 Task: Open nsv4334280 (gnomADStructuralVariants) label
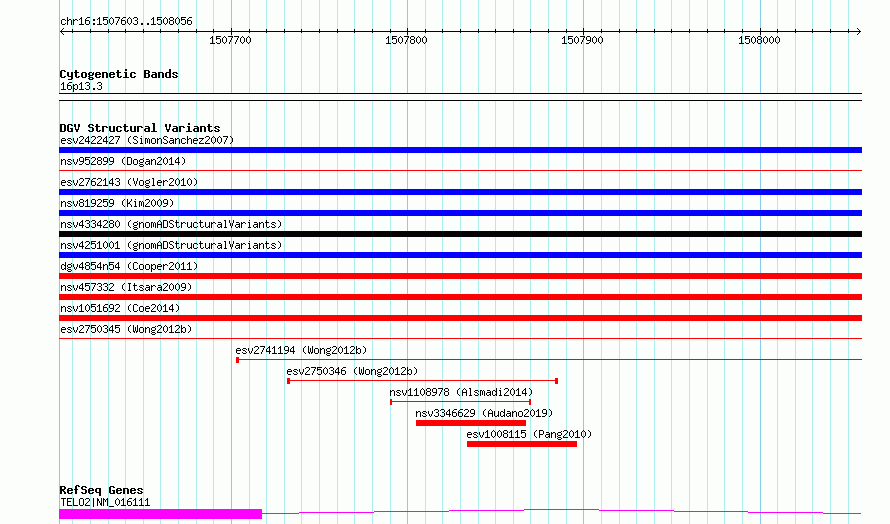pyautogui.click(x=171, y=224)
